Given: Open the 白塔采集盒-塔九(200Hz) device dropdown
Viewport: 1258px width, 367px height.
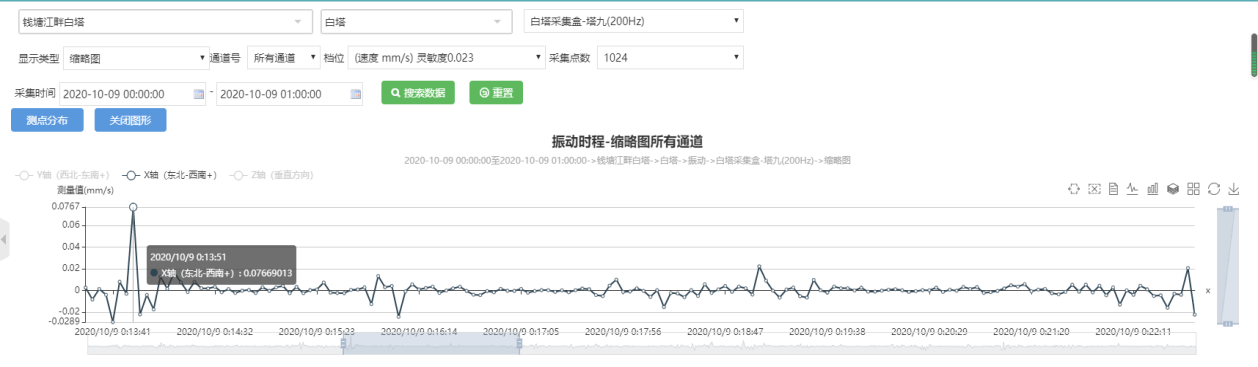Looking at the screenshot, I should (634, 20).
